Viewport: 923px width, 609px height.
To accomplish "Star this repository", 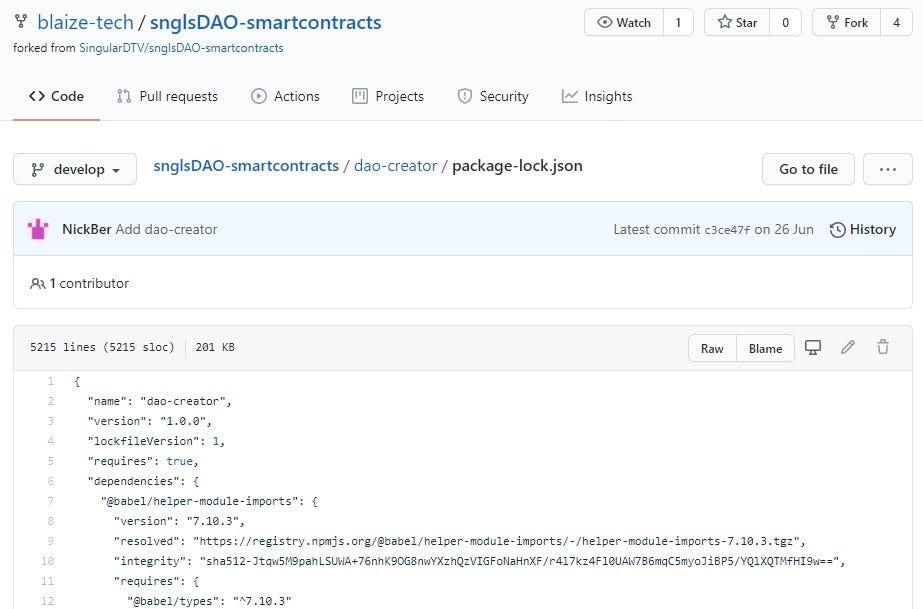I will click(x=737, y=22).
